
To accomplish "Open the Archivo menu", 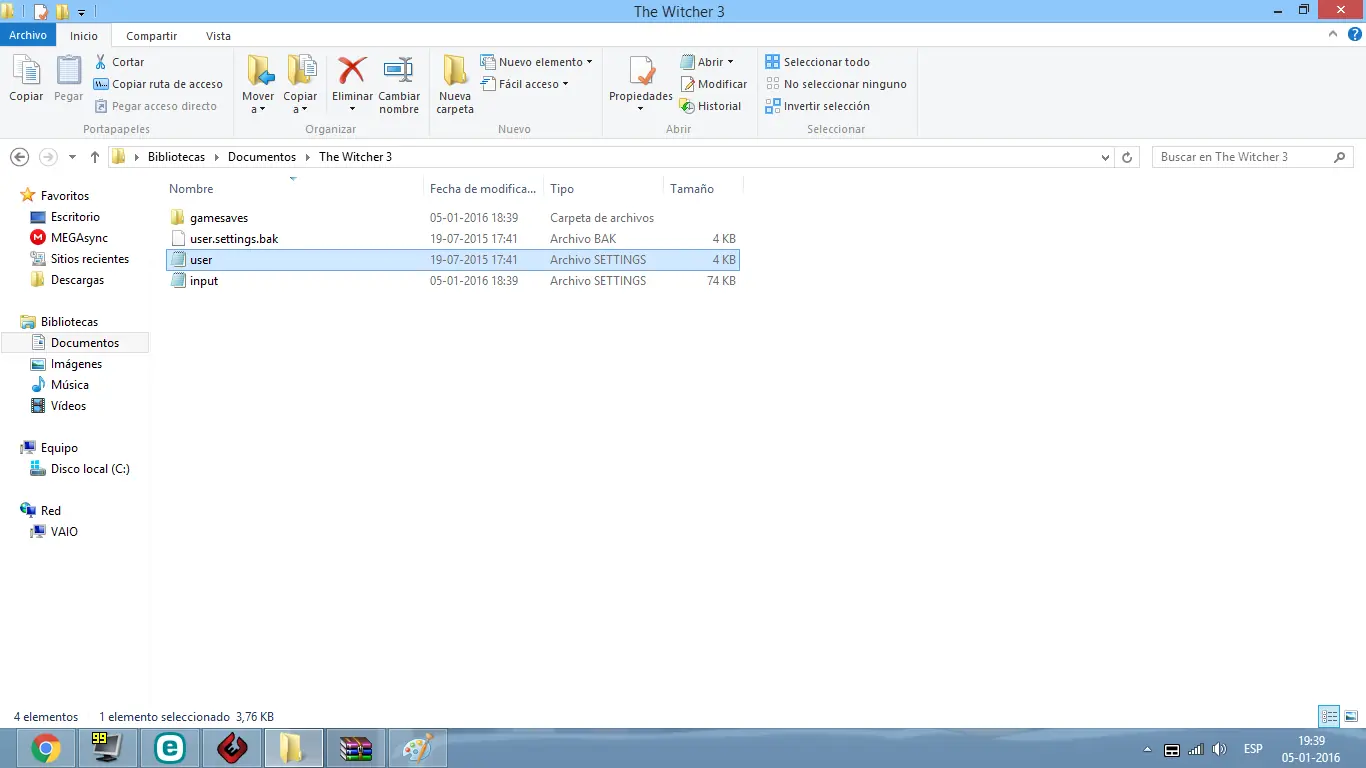I will [x=28, y=35].
